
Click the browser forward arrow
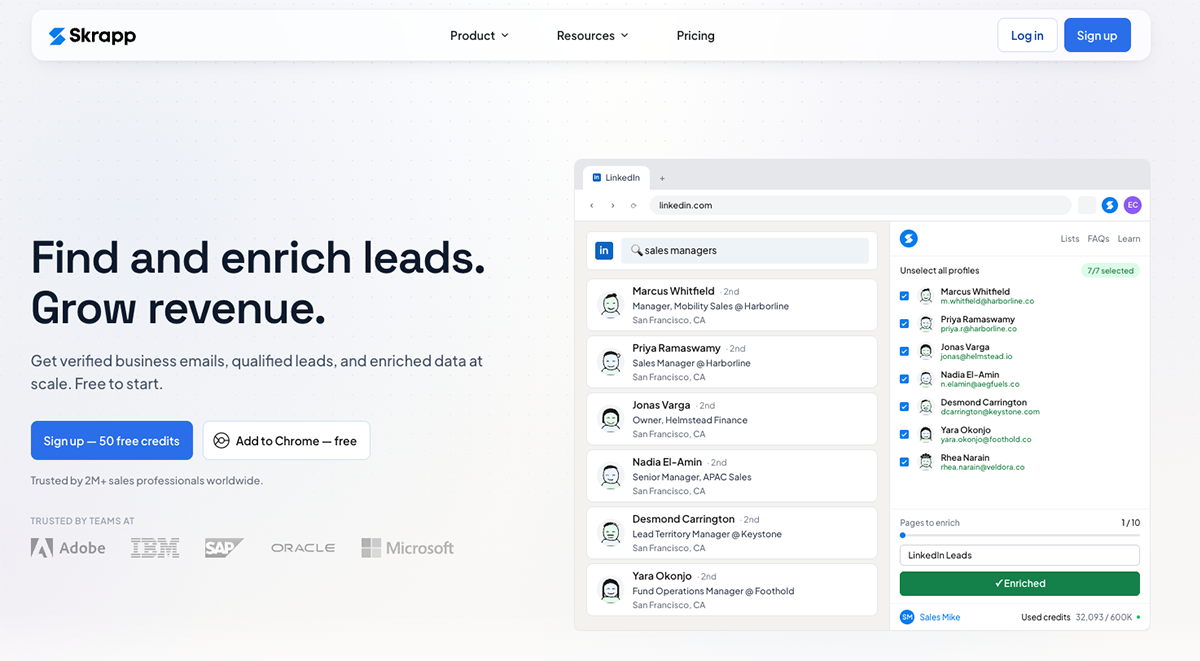point(613,205)
